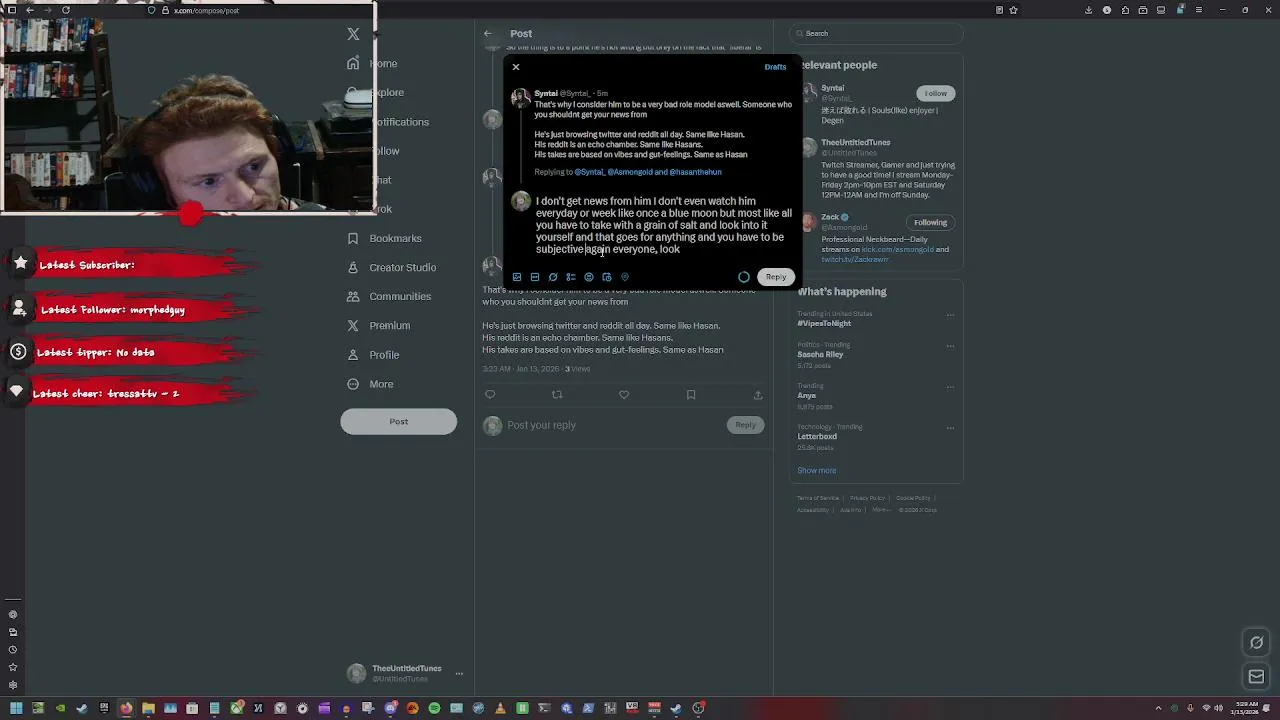Viewport: 1280px width, 720px height.
Task: Open Bookmarks in the sidebar
Action: click(x=385, y=238)
